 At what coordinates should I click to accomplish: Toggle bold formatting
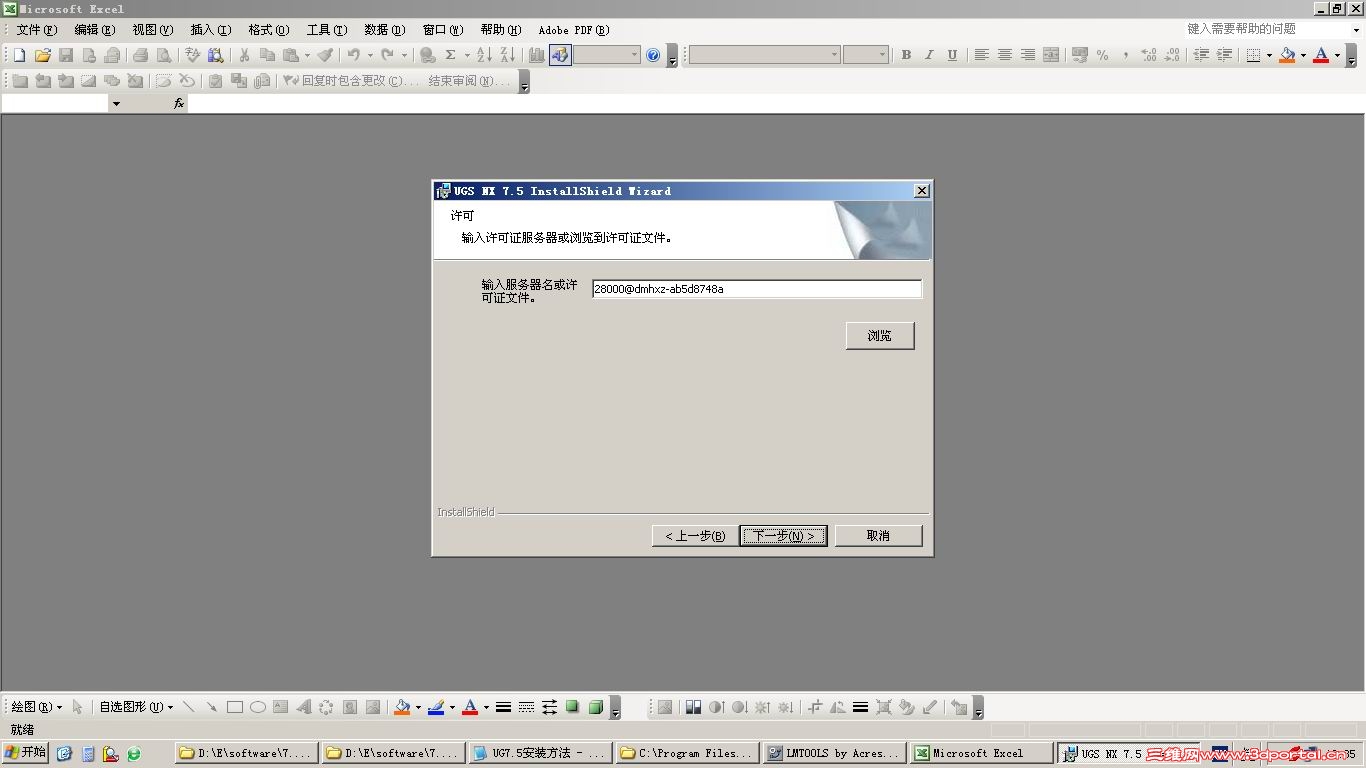906,55
